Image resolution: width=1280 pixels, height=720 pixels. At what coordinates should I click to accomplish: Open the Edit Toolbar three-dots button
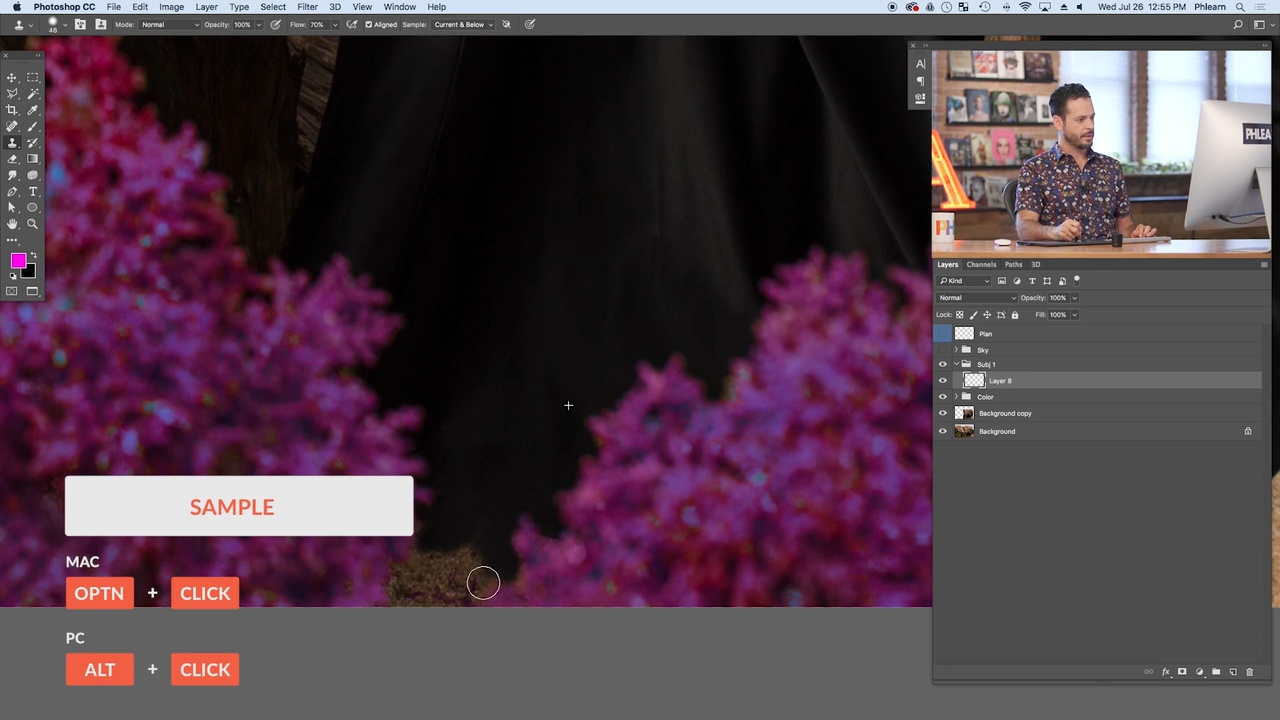pyautogui.click(x=12, y=240)
